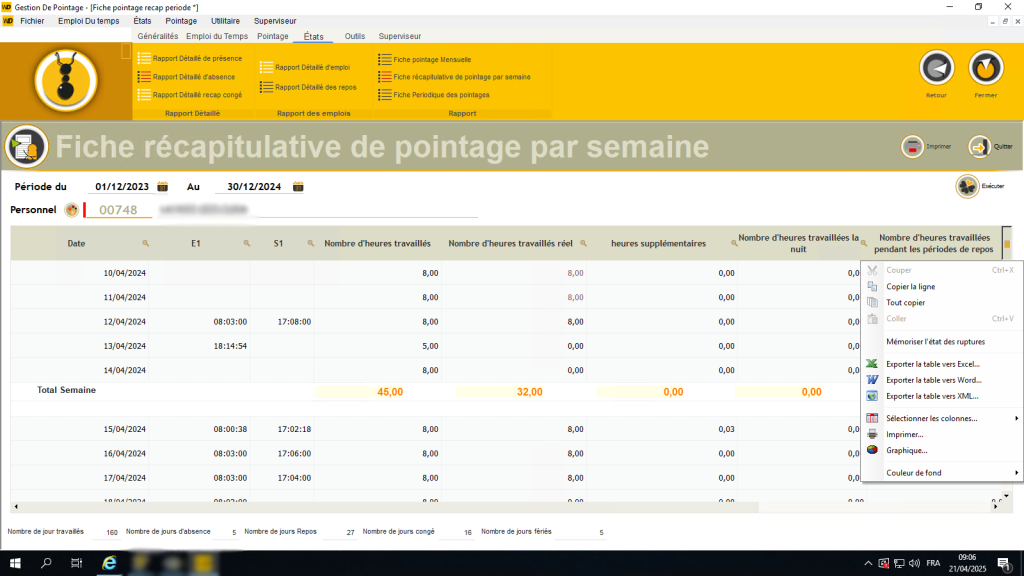Click the Retour back arrow icon
Image resolution: width=1024 pixels, height=576 pixels.
[936, 68]
